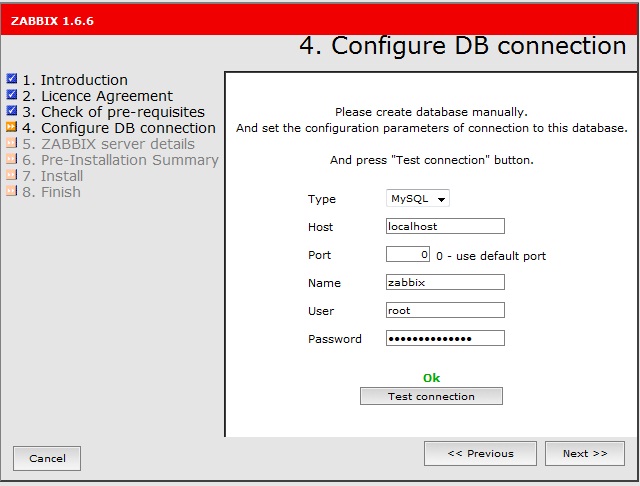Image resolution: width=640 pixels, height=486 pixels.
Task: Click the icon beside ZABBIX server details
Action: click(12, 144)
